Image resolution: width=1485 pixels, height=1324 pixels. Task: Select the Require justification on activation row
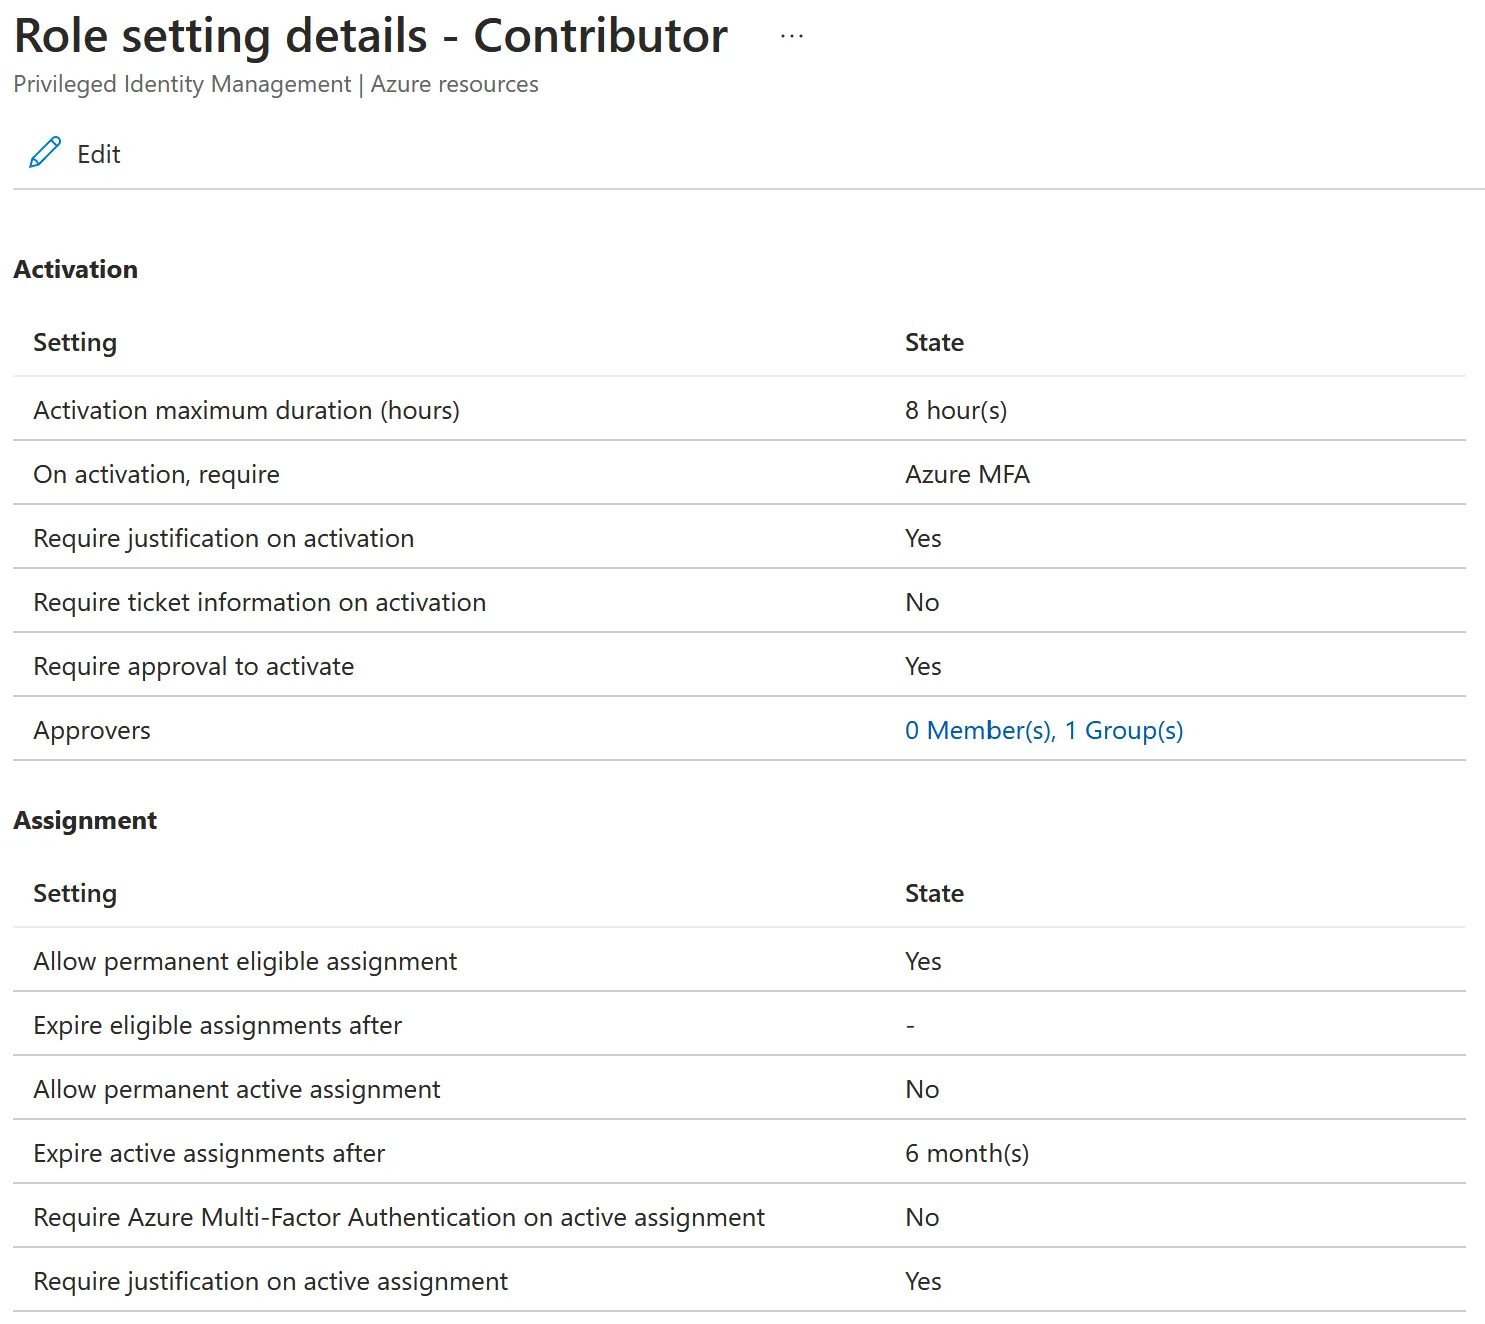click(x=223, y=539)
